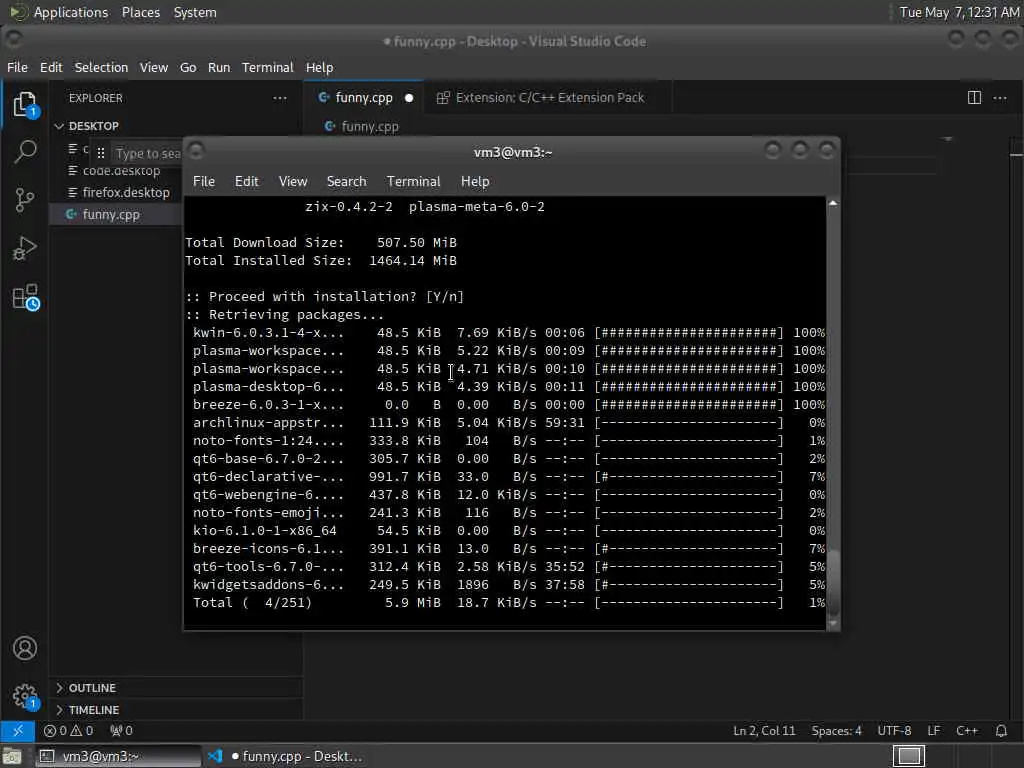Click the Applications menu icon in top panel
The image size is (1024, 768).
(18, 12)
